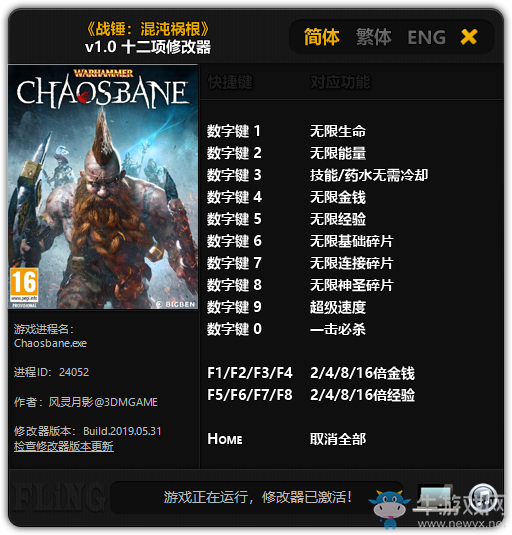Enable 无限金钱 cheat

pos(338,197)
